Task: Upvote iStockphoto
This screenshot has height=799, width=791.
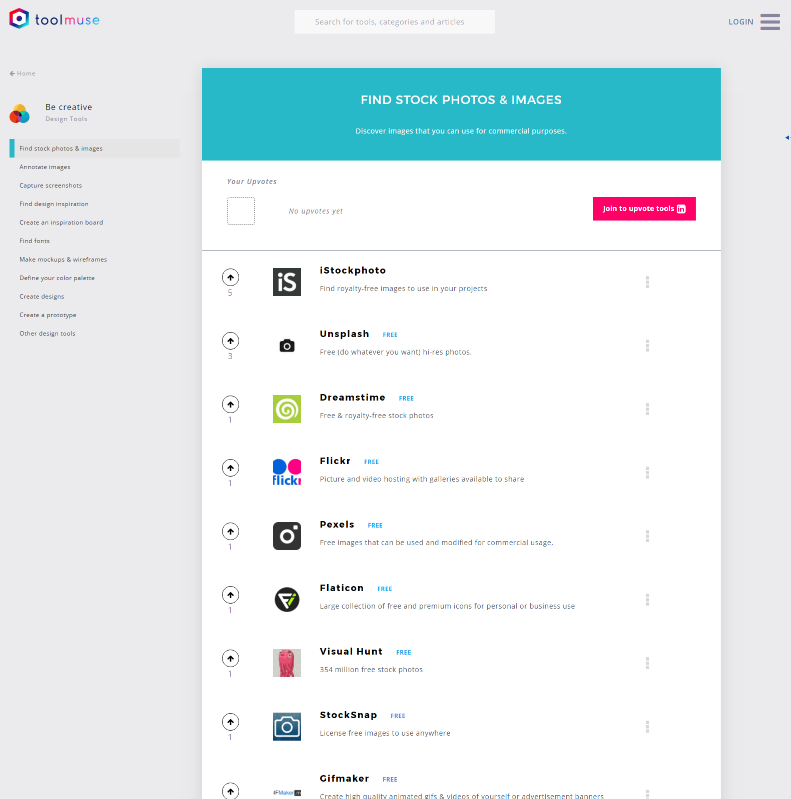Action: [230, 277]
